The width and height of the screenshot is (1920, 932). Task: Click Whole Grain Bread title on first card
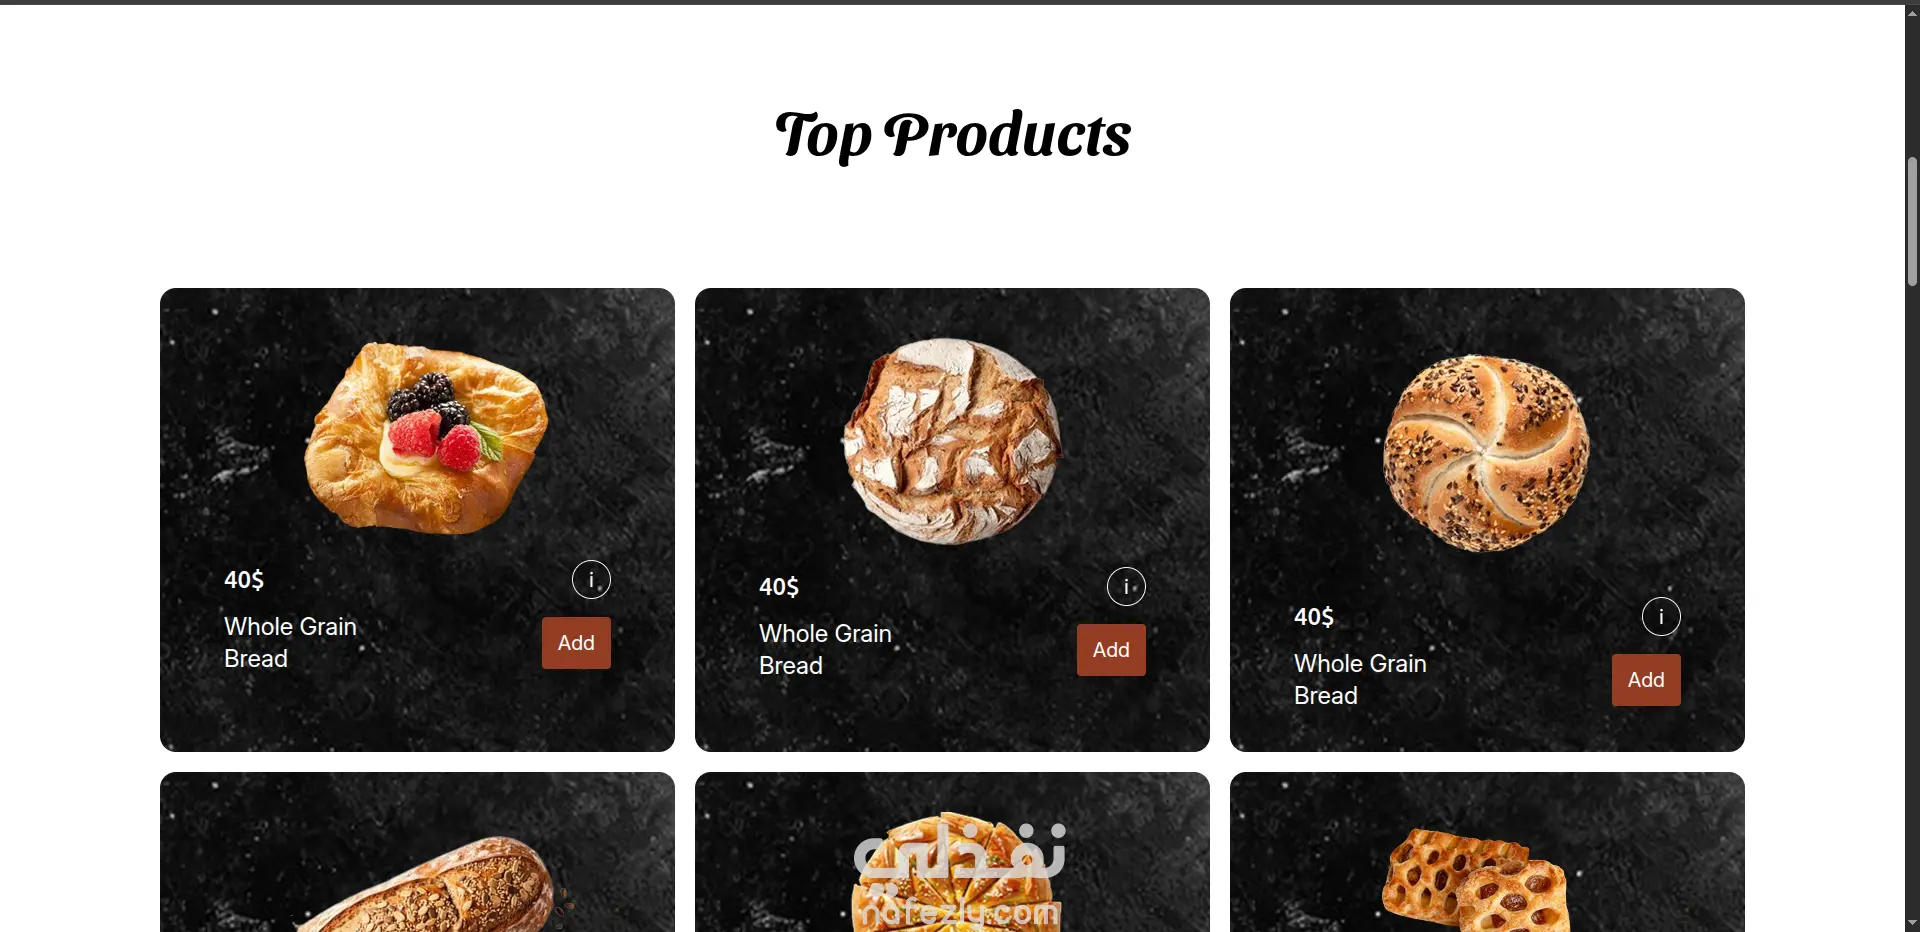[290, 643]
